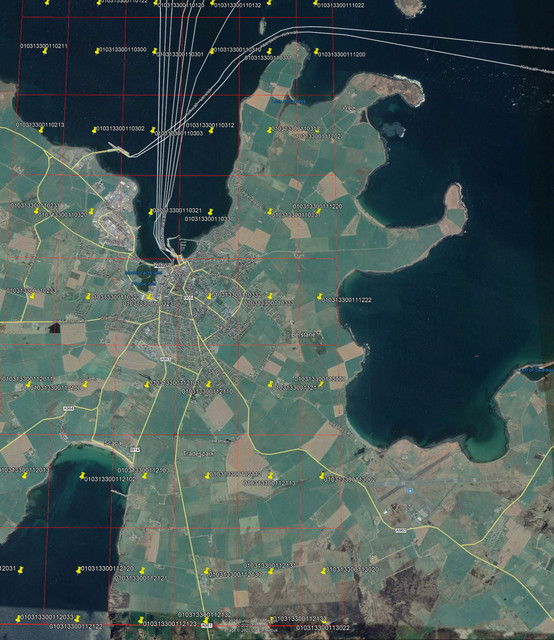
Task: Select the pushpin labeled 010313300110333
Action: point(270,296)
